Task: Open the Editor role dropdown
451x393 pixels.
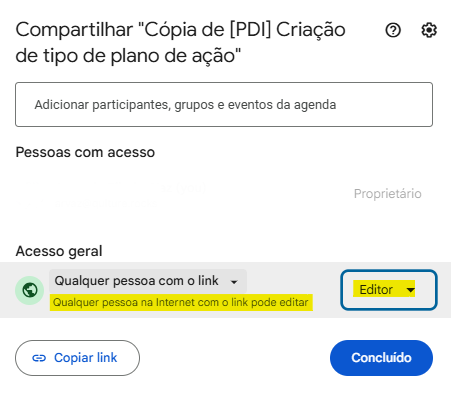Action: pyautogui.click(x=389, y=290)
